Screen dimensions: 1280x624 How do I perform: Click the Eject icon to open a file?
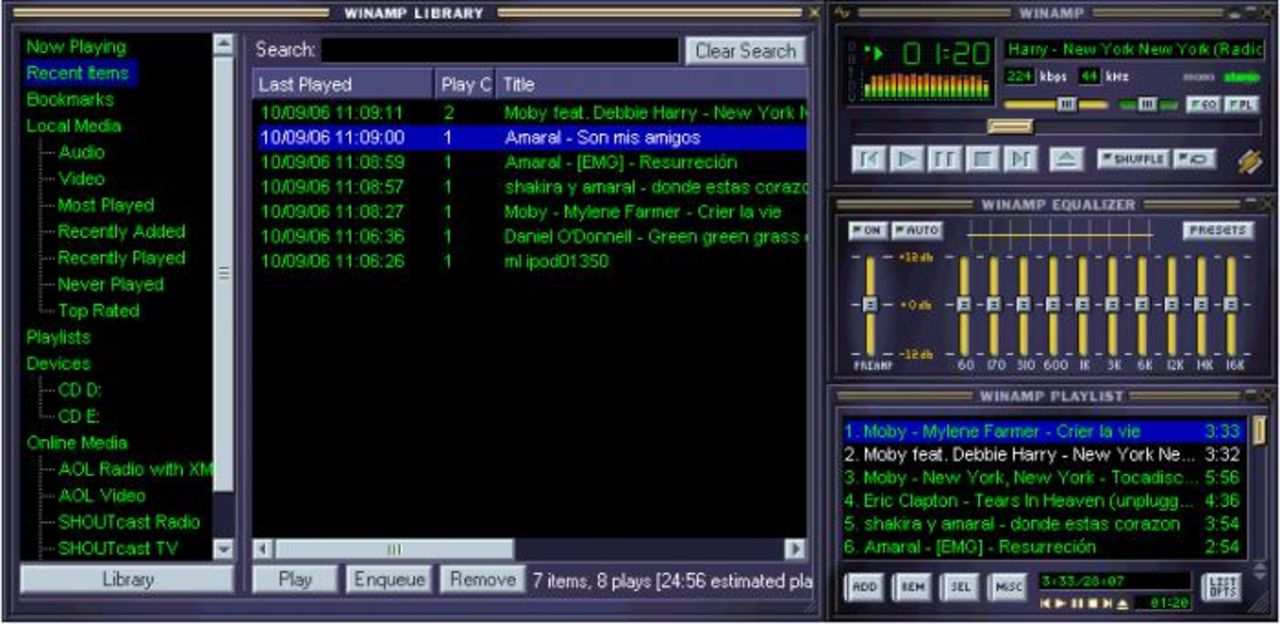[x=1067, y=157]
